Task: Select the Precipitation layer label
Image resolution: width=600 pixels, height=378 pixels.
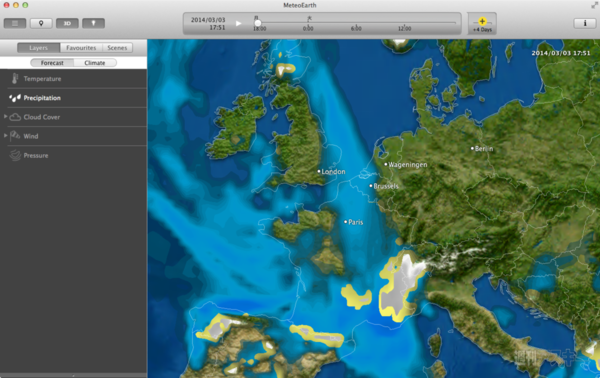Action: point(42,98)
